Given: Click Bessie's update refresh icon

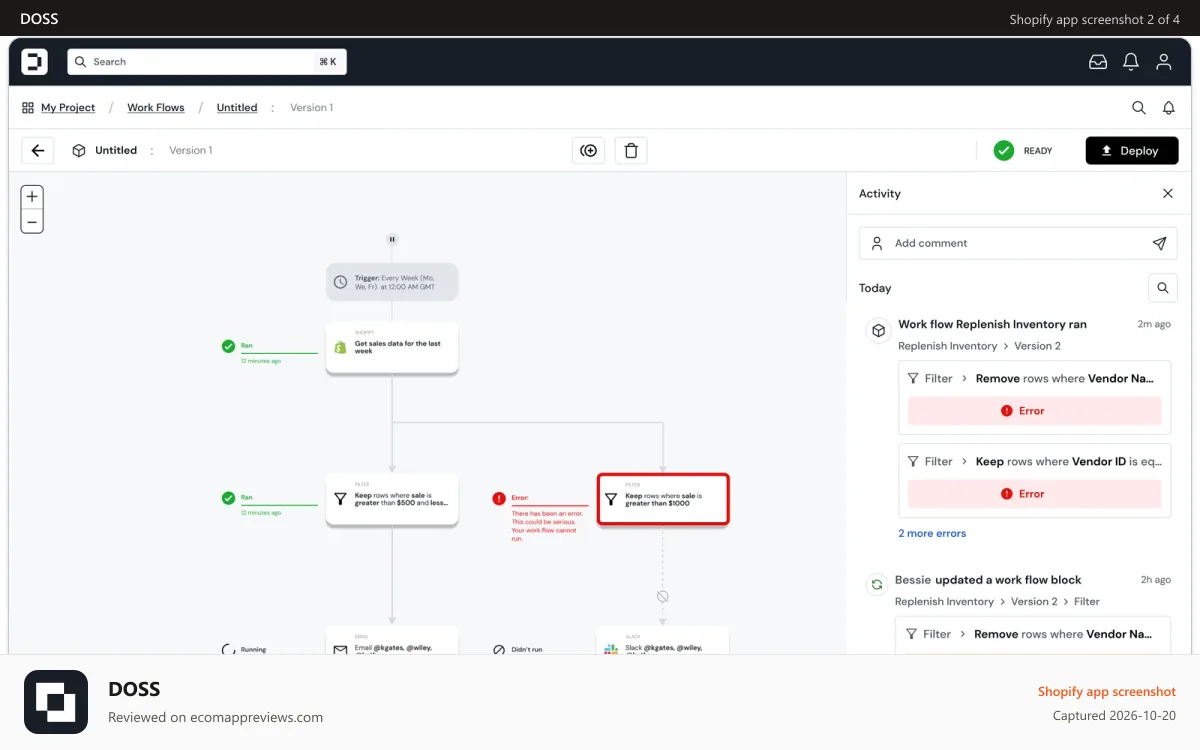Looking at the screenshot, I should (x=877, y=585).
